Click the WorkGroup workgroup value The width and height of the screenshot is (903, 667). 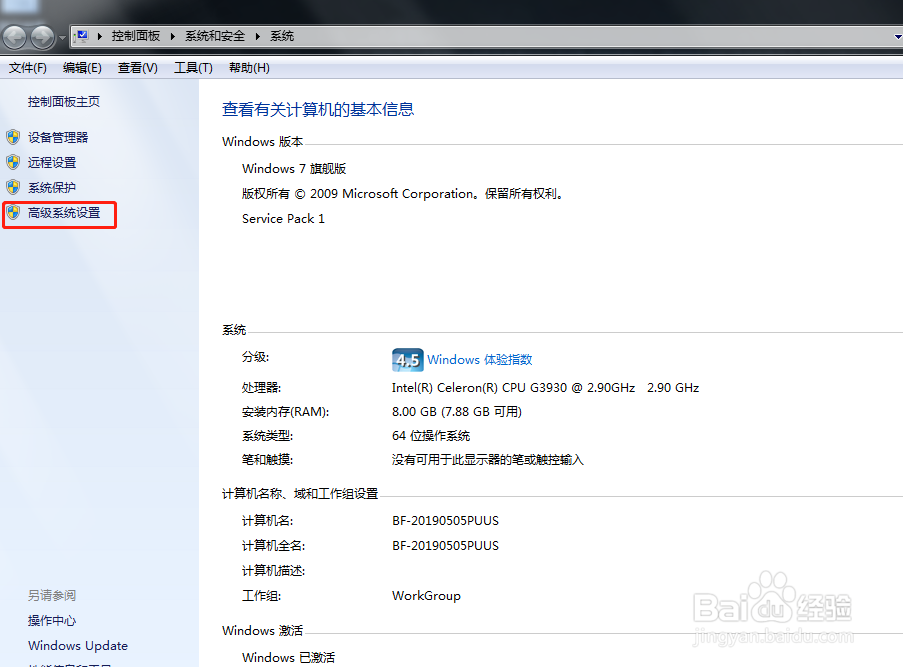(x=426, y=596)
